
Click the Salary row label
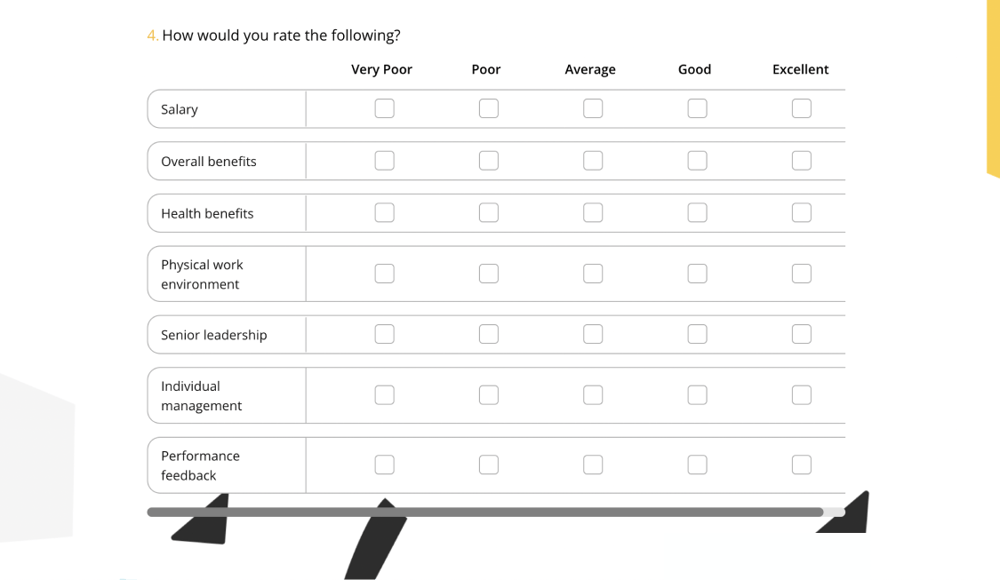[180, 109]
